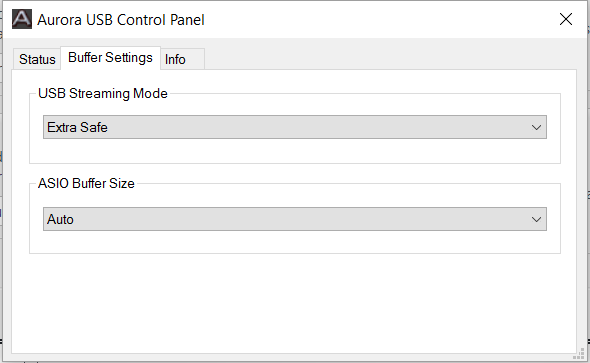Click blank space under the Auto combo box
This screenshot has height=363, width=590.
295,241
